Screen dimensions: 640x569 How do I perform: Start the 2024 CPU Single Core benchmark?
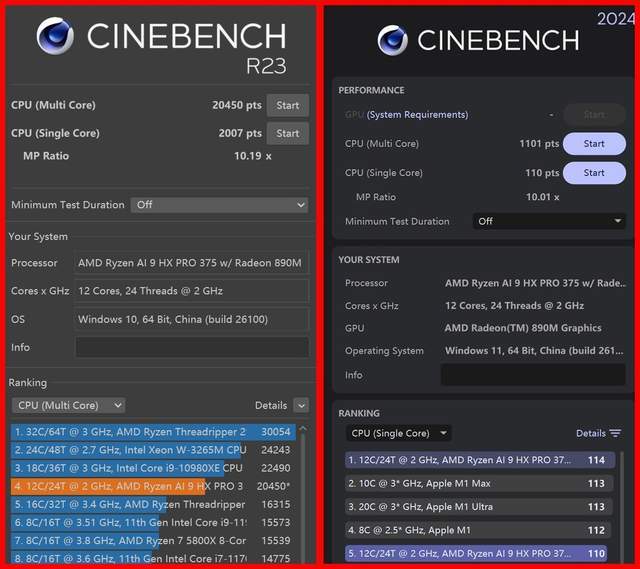[x=594, y=173]
